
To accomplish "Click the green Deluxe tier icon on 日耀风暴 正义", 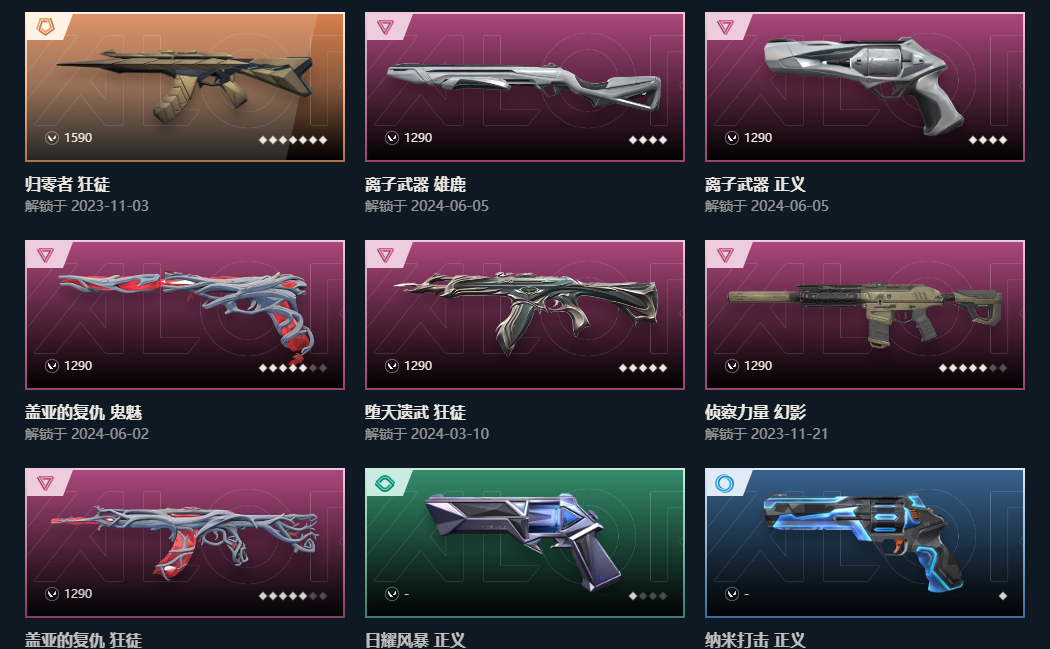I will 385,483.
